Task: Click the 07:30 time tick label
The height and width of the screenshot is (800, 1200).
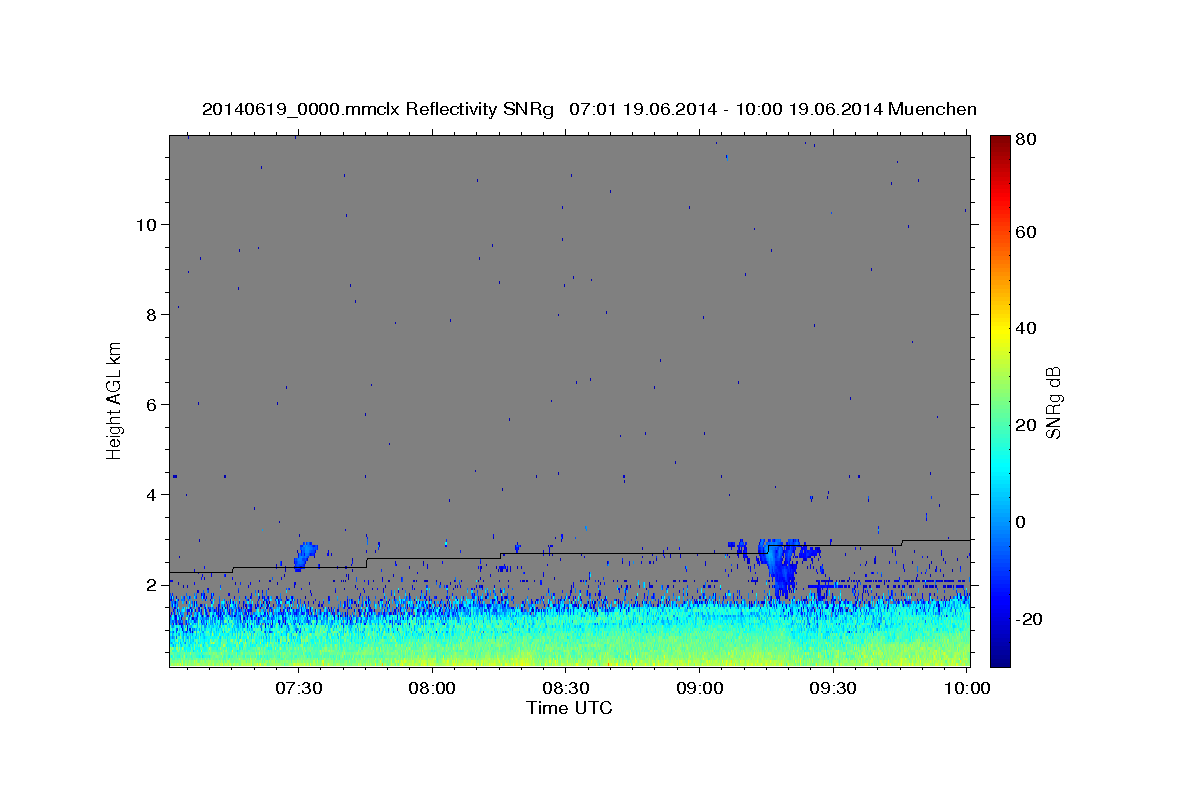Action: tap(299, 689)
